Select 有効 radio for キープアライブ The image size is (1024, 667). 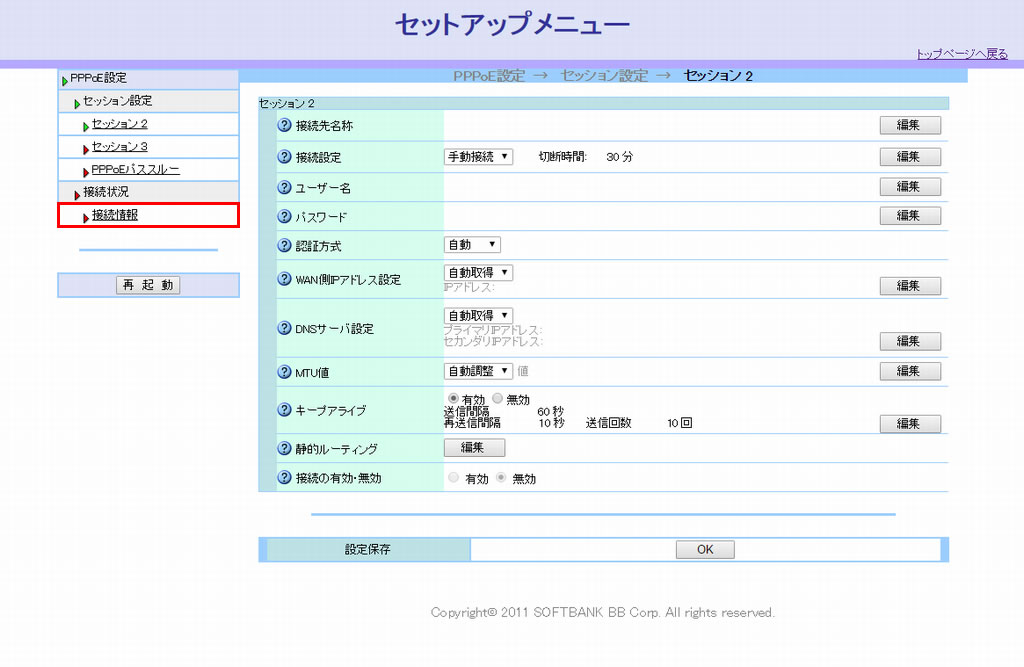click(453, 398)
